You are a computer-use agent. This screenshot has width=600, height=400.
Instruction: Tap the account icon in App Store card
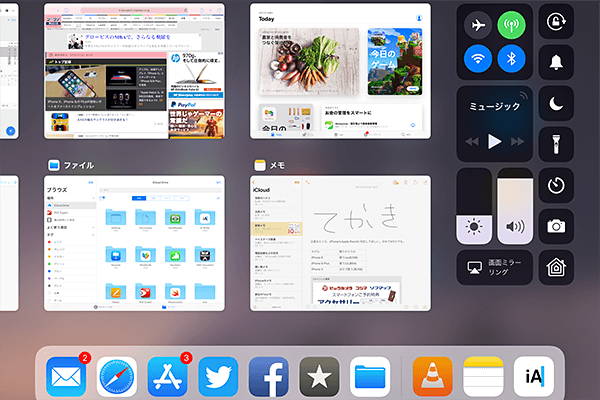[419, 18]
